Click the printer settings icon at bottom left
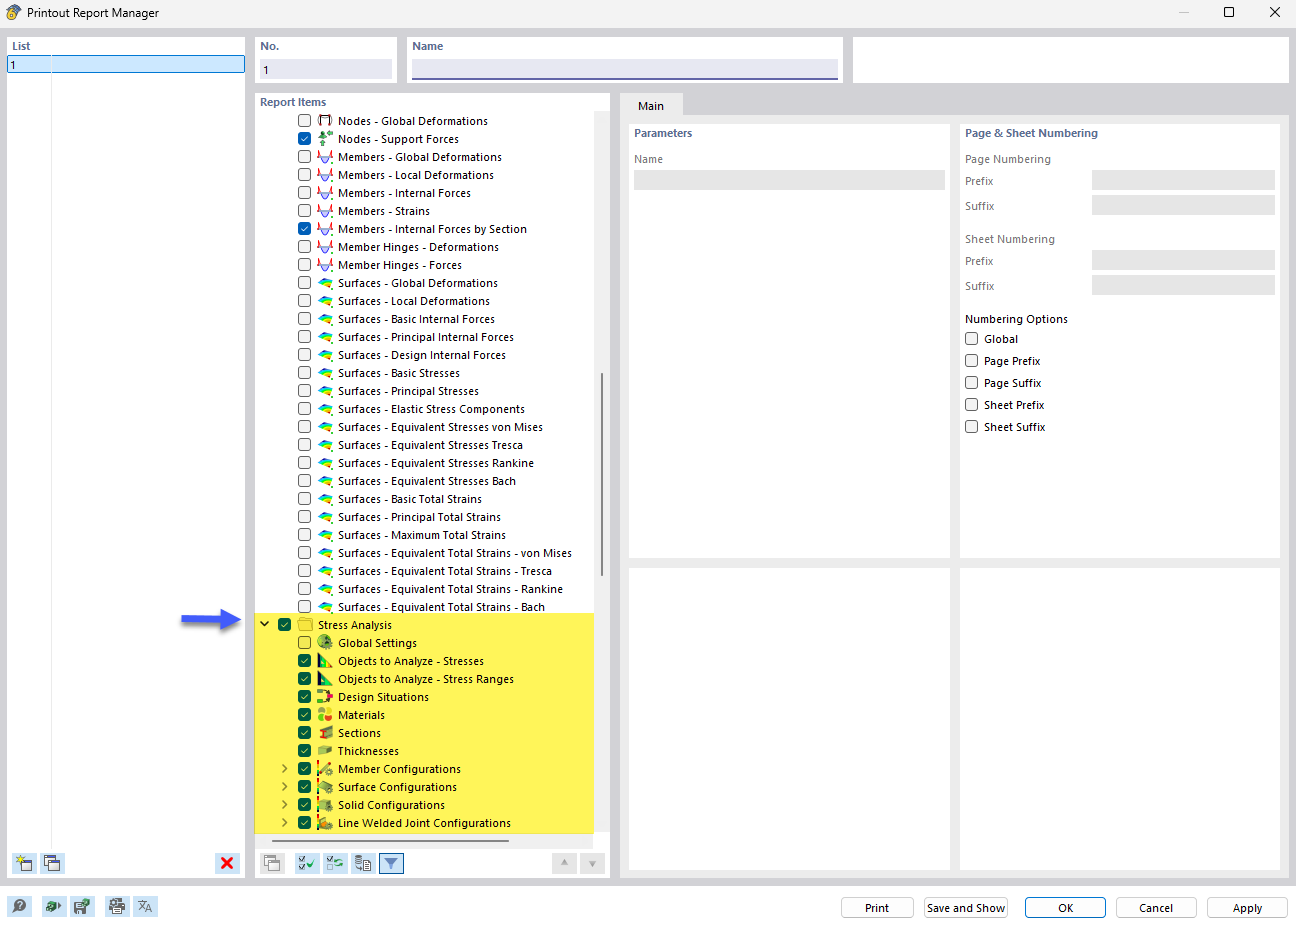 coord(116,906)
